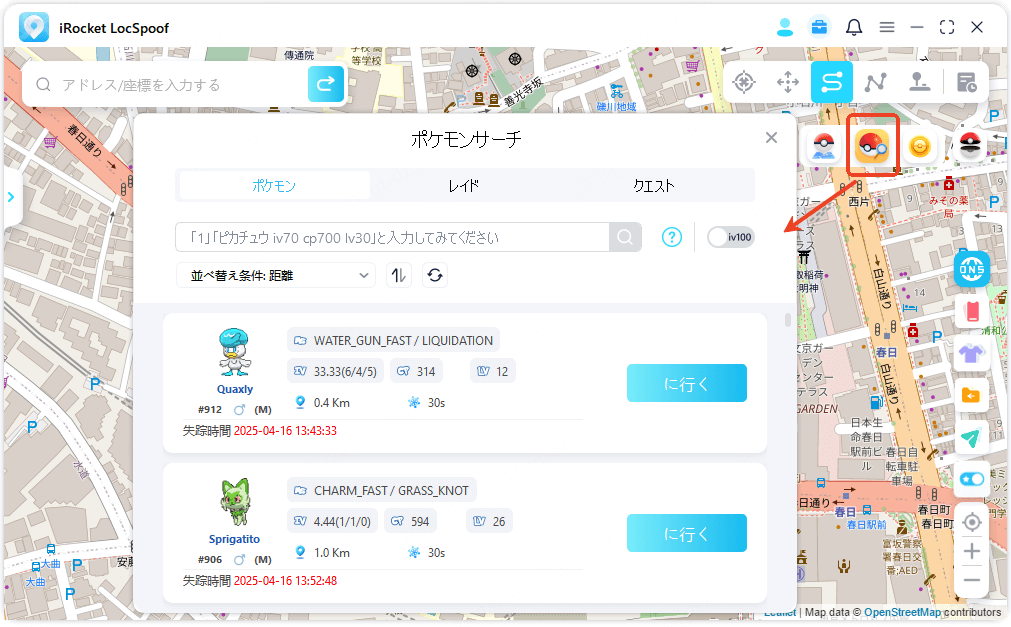Screen dimensions: 1011x627
Task: Click Quaxly despawn time 2025-04-16 13:43:33
Action: coord(285,431)
